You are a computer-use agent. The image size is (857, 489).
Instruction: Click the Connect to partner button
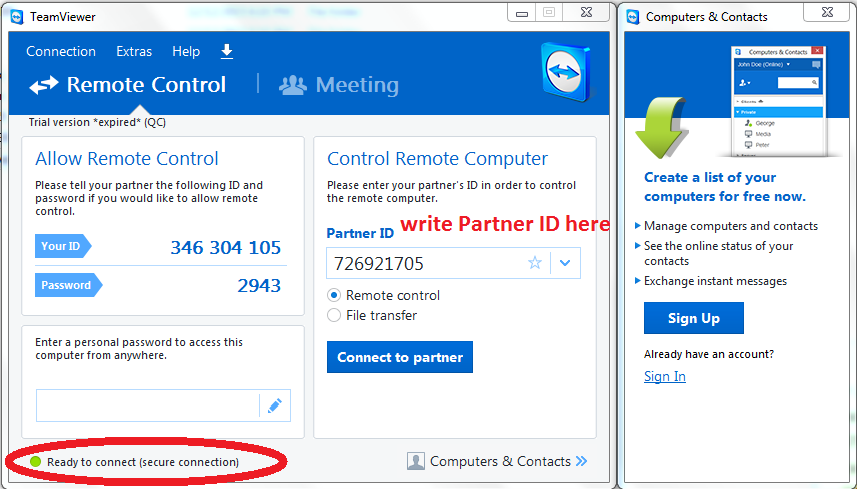(x=400, y=357)
